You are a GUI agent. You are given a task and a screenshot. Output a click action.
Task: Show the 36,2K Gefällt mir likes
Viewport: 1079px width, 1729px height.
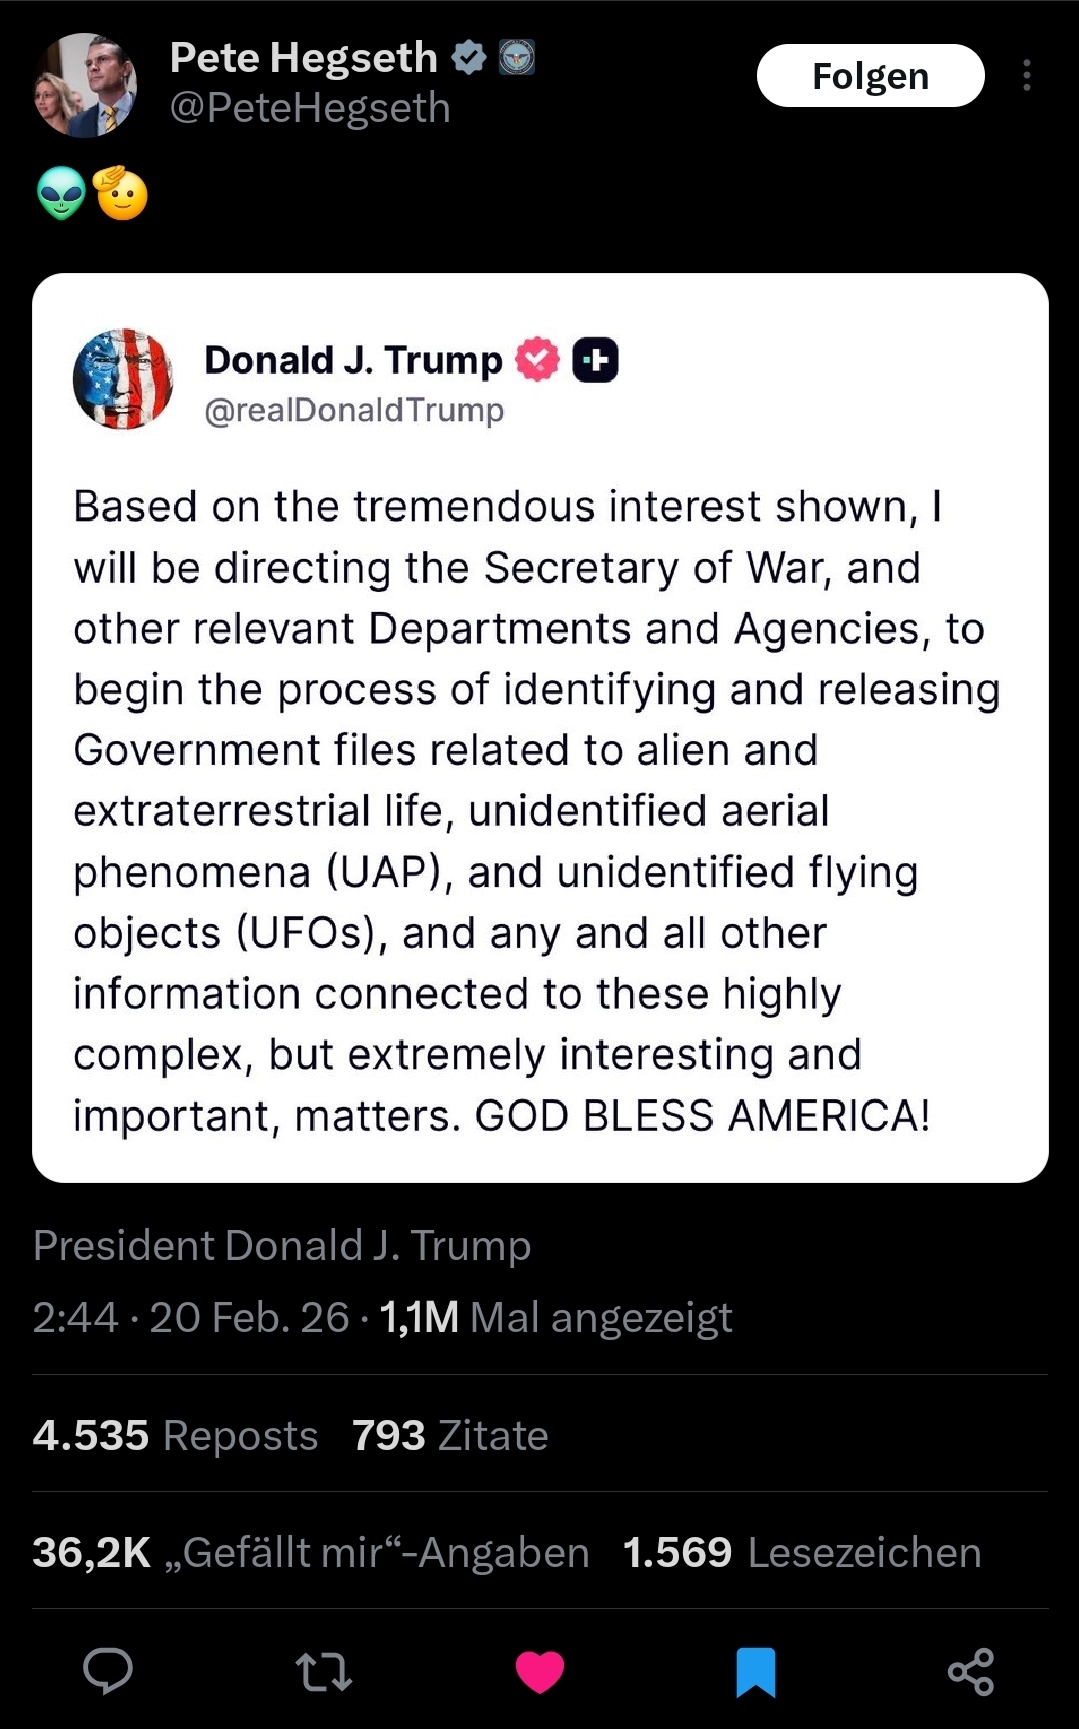[310, 1552]
